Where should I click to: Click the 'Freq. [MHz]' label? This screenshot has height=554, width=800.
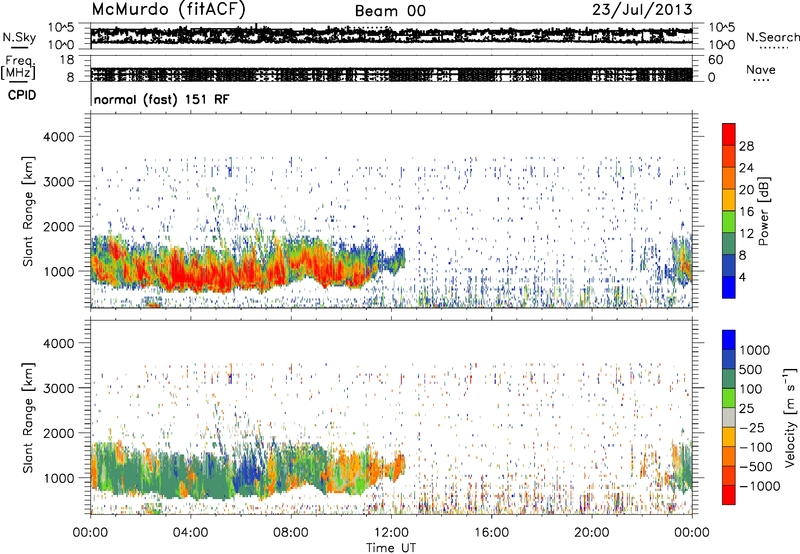19,67
